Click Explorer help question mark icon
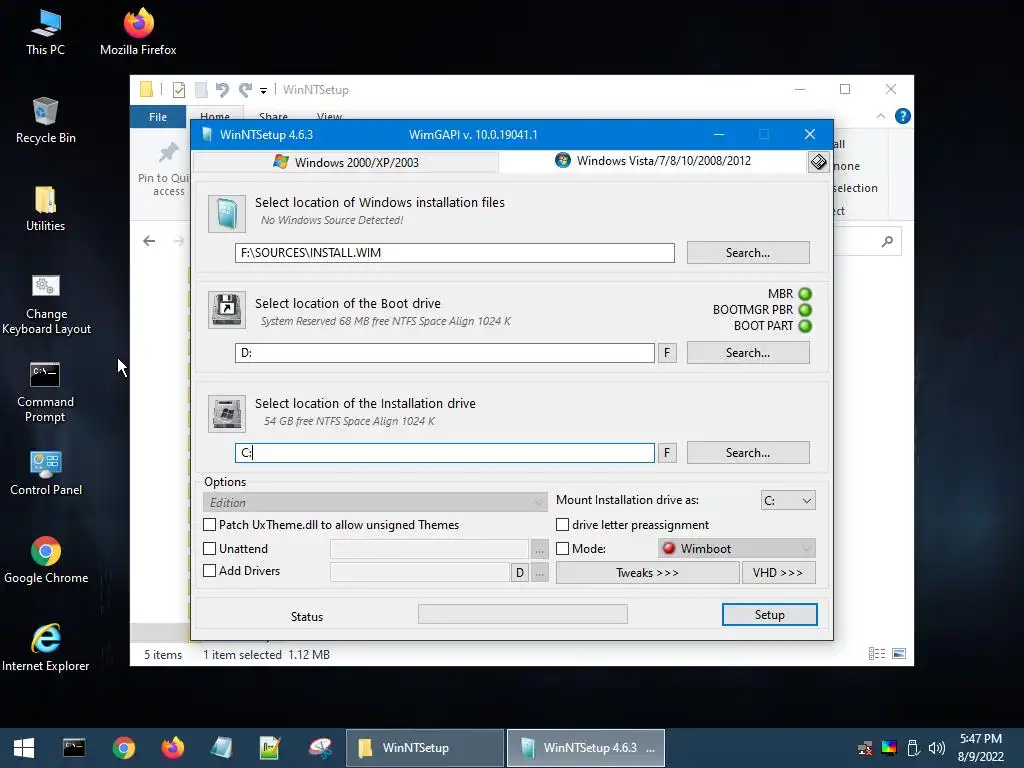Image resolution: width=1024 pixels, height=768 pixels. (903, 116)
